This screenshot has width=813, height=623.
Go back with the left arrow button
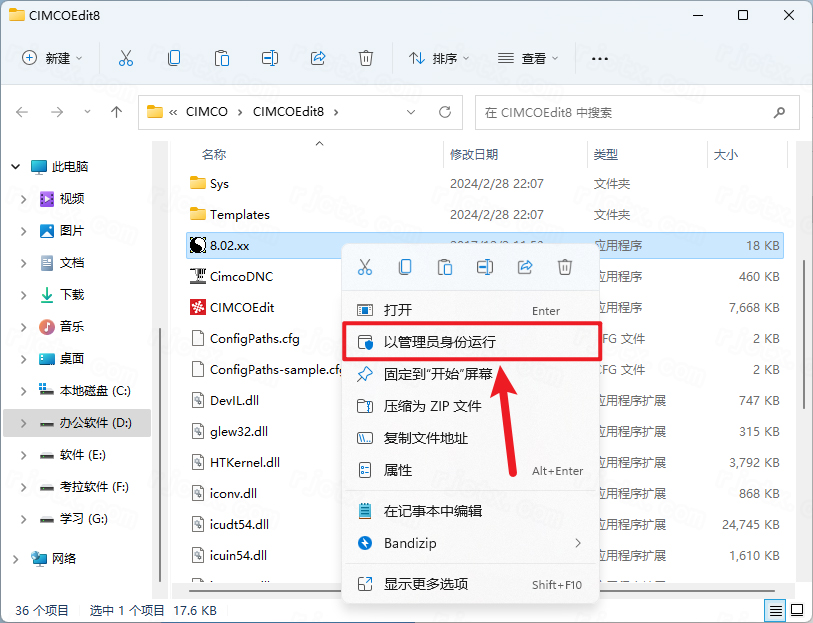coord(22,112)
